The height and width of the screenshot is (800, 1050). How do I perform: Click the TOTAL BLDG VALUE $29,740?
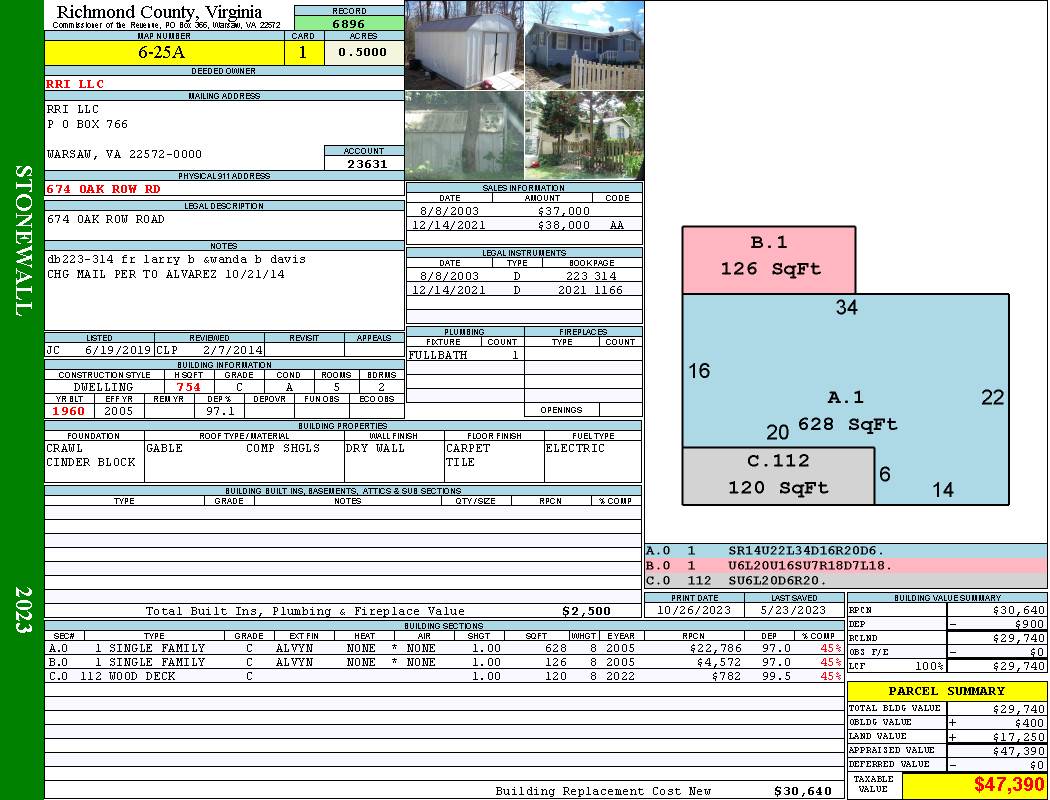pos(1019,709)
